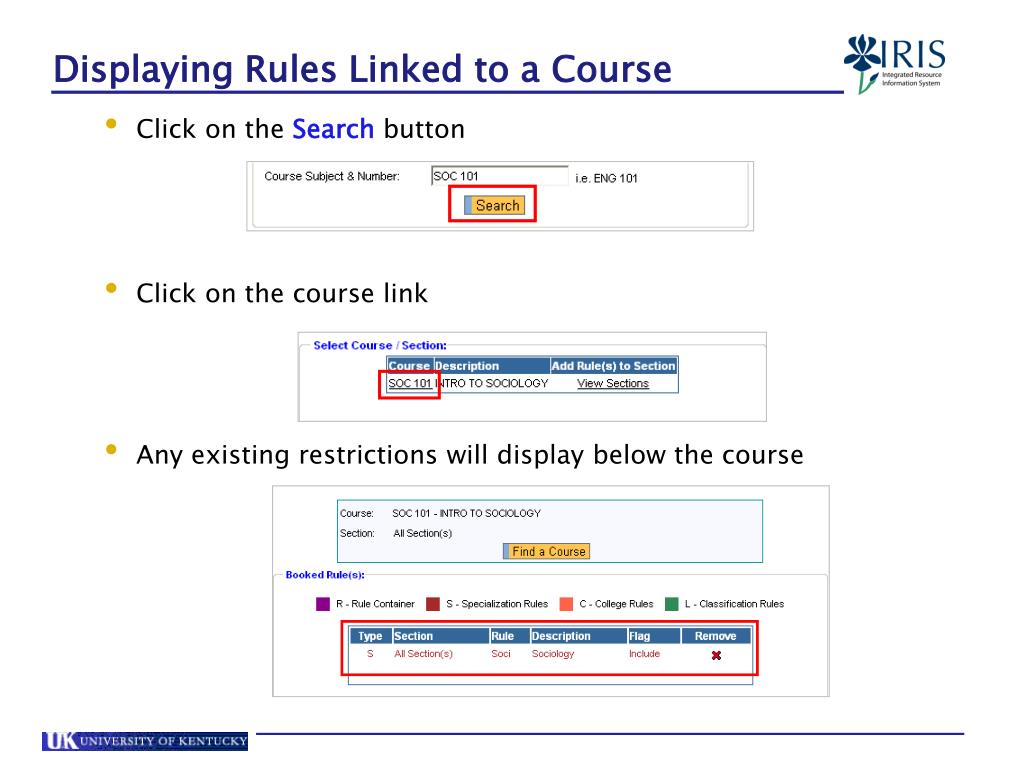Click the 'Sociology' description cell
1024x768 pixels.
coord(552,654)
